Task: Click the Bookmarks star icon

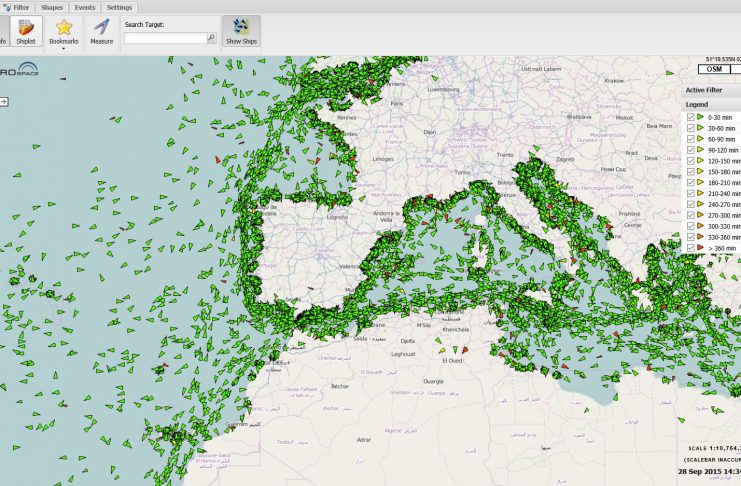Action: click(63, 28)
